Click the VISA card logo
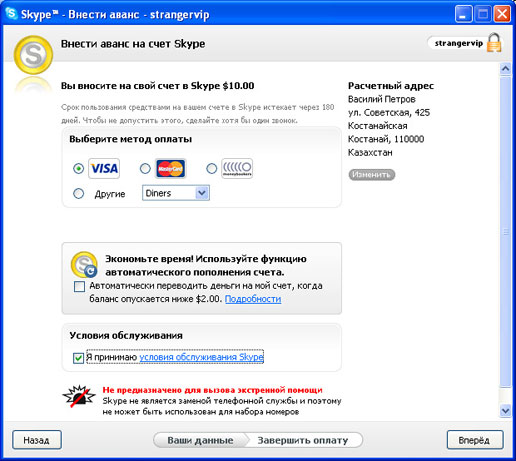This screenshot has height=461, width=516. click(x=104, y=168)
